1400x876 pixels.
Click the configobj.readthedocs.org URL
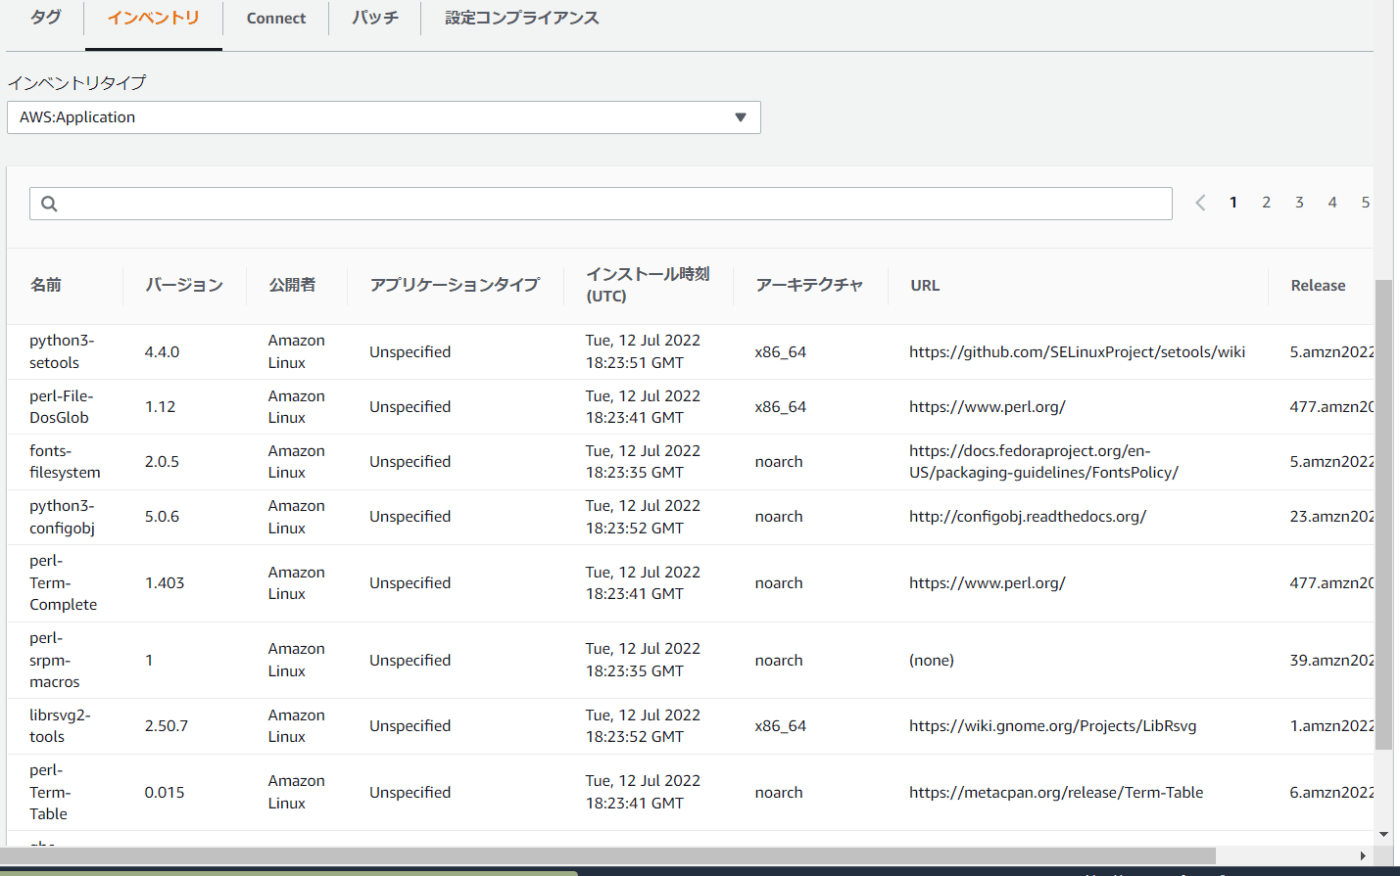pyautogui.click(x=1028, y=517)
